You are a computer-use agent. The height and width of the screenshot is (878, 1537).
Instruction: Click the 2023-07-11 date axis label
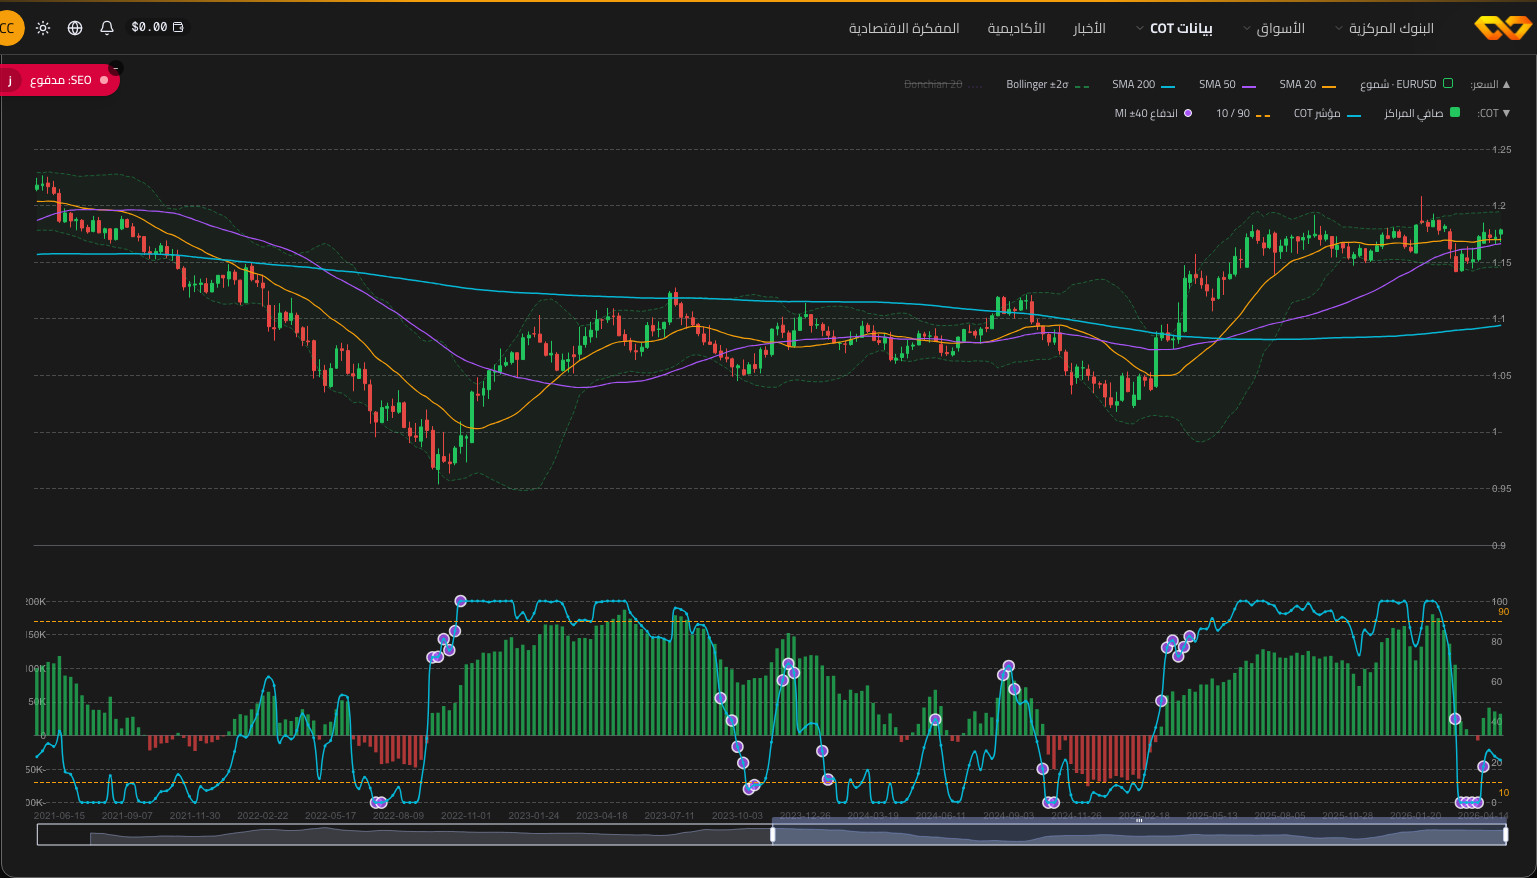click(x=669, y=816)
